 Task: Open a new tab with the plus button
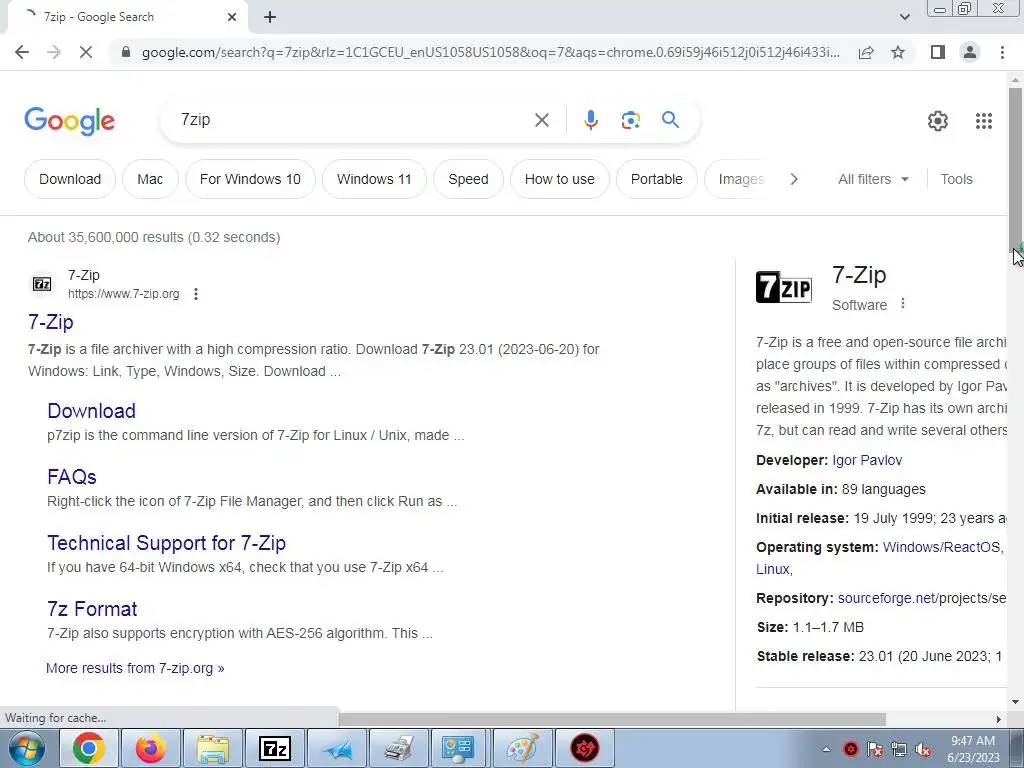[270, 17]
